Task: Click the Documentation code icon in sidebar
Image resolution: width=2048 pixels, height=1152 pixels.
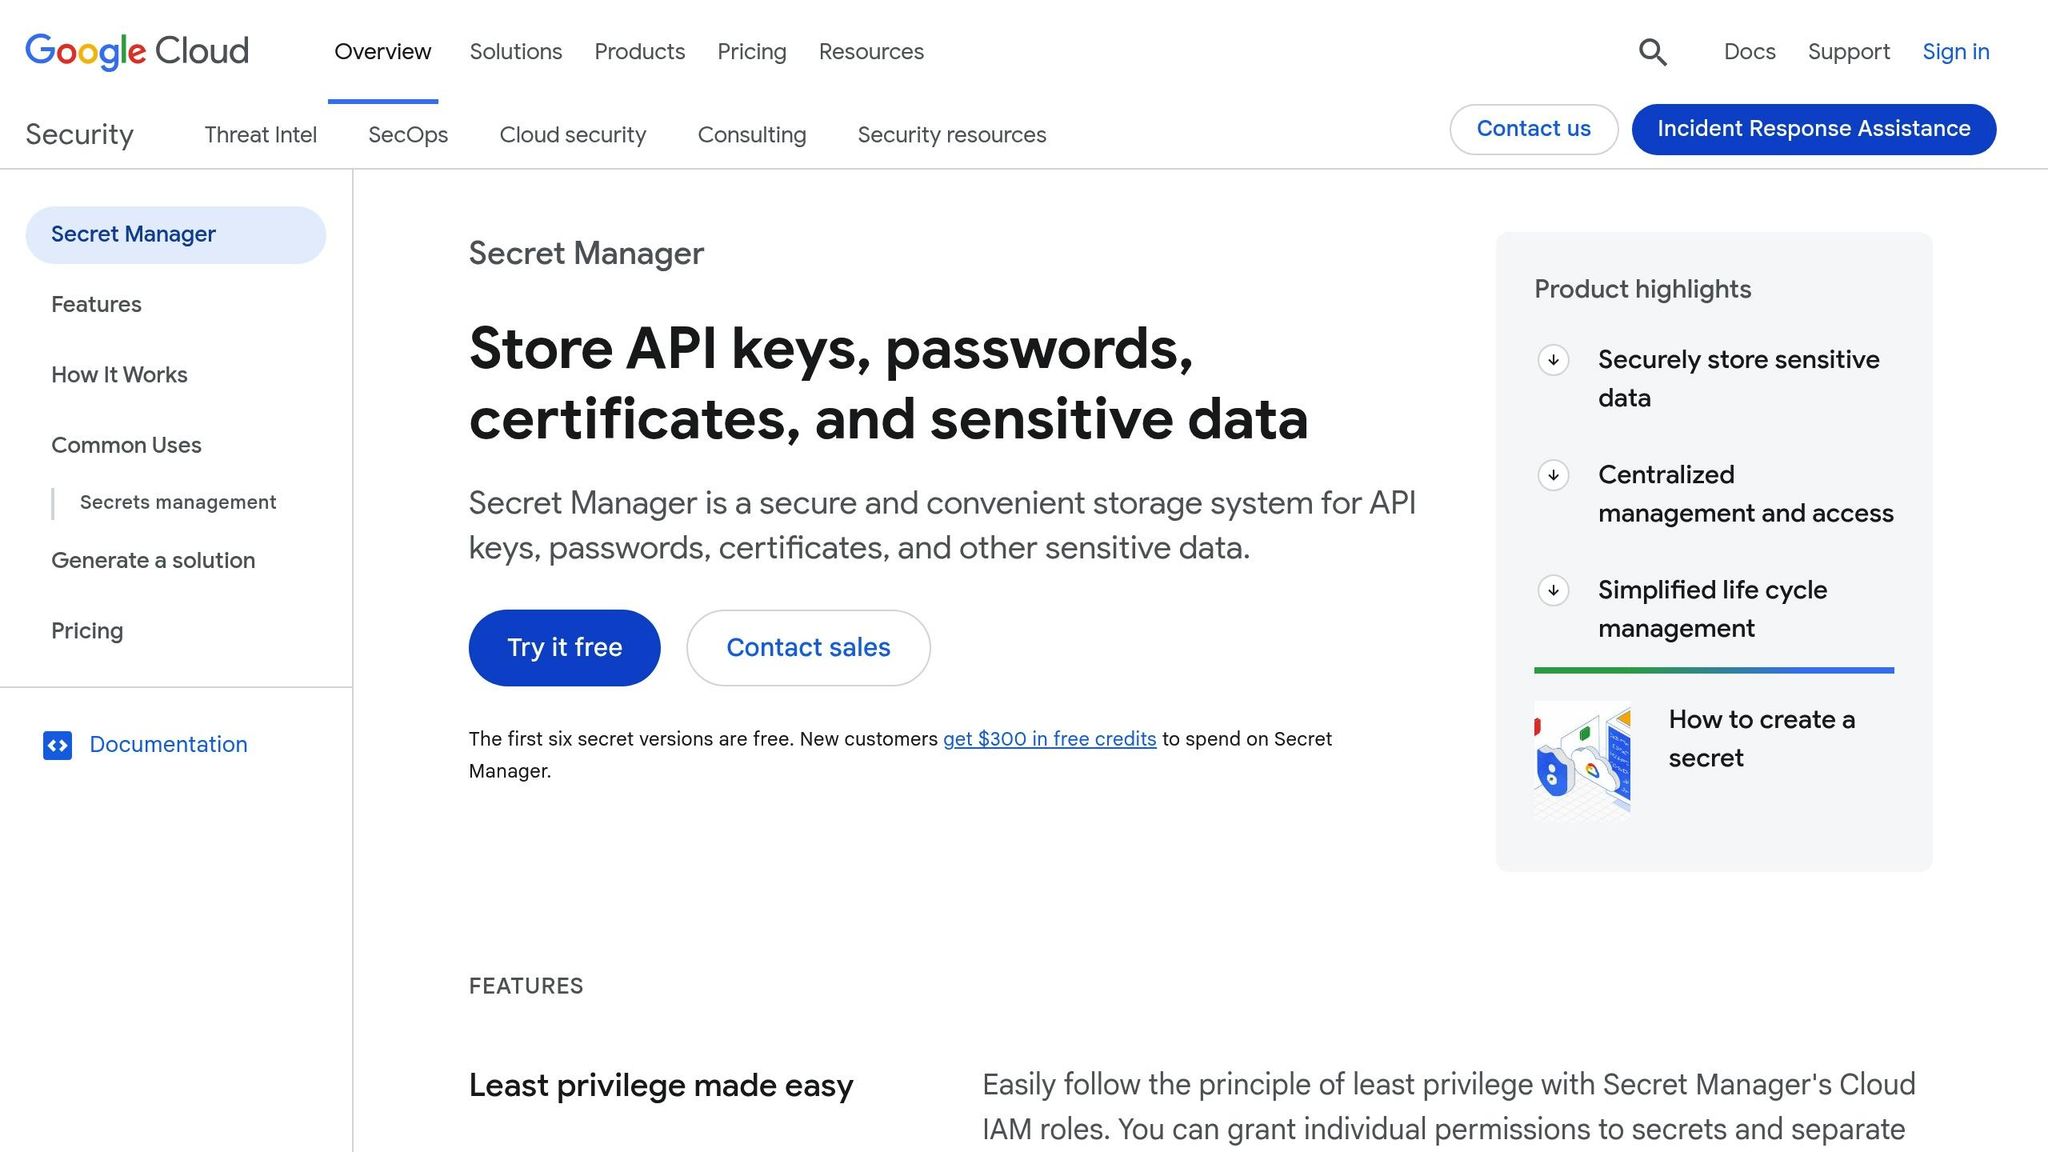Action: click(x=58, y=745)
